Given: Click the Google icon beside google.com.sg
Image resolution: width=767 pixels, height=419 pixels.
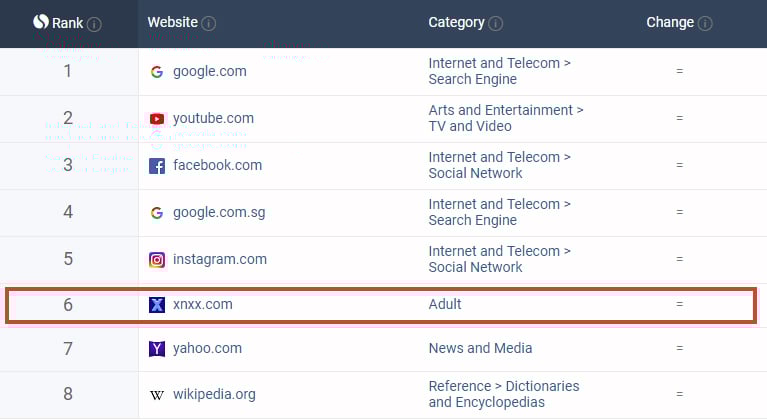Looking at the screenshot, I should [x=156, y=213].
